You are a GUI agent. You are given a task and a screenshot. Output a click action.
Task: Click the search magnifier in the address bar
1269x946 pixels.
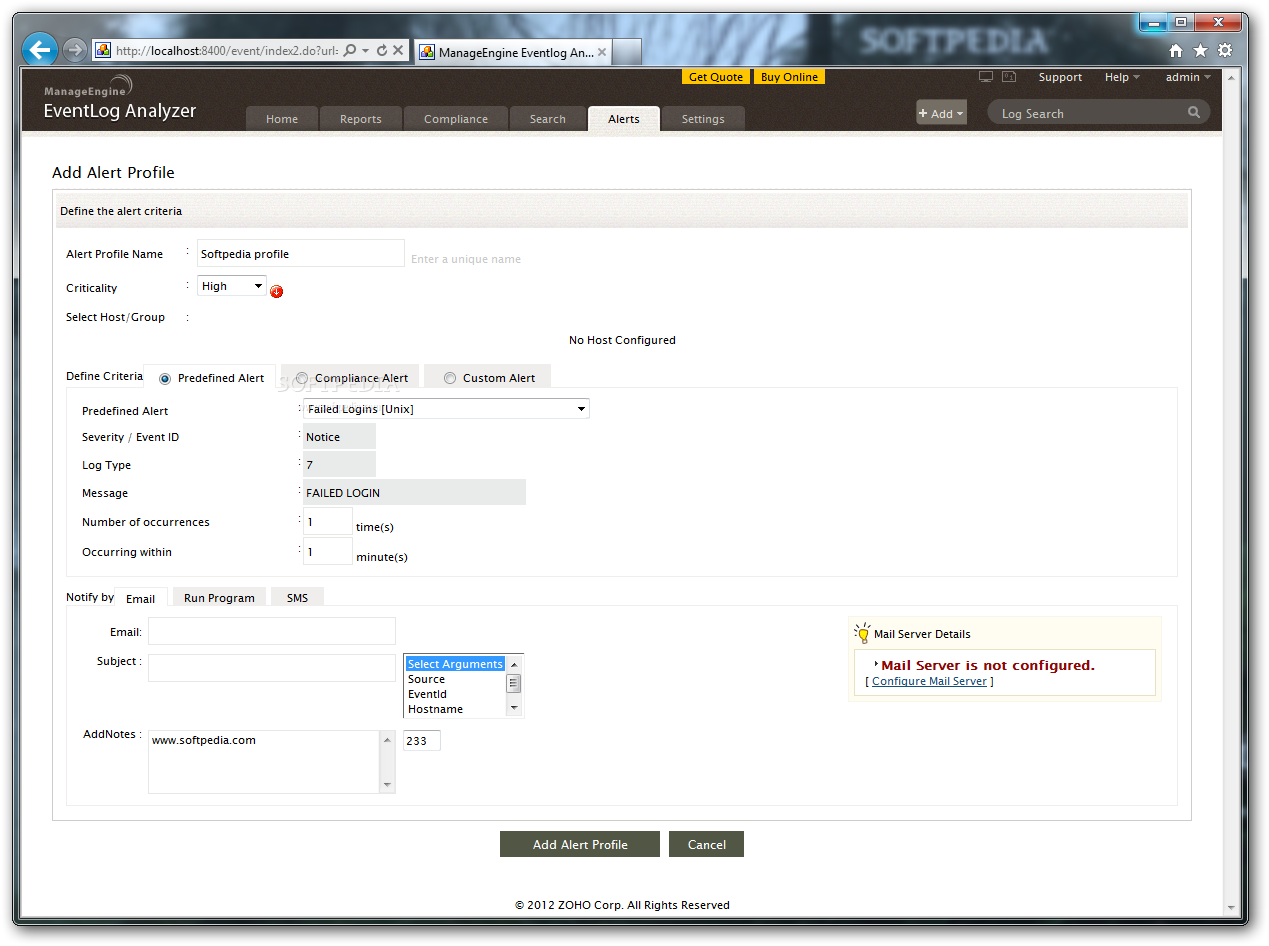(350, 50)
